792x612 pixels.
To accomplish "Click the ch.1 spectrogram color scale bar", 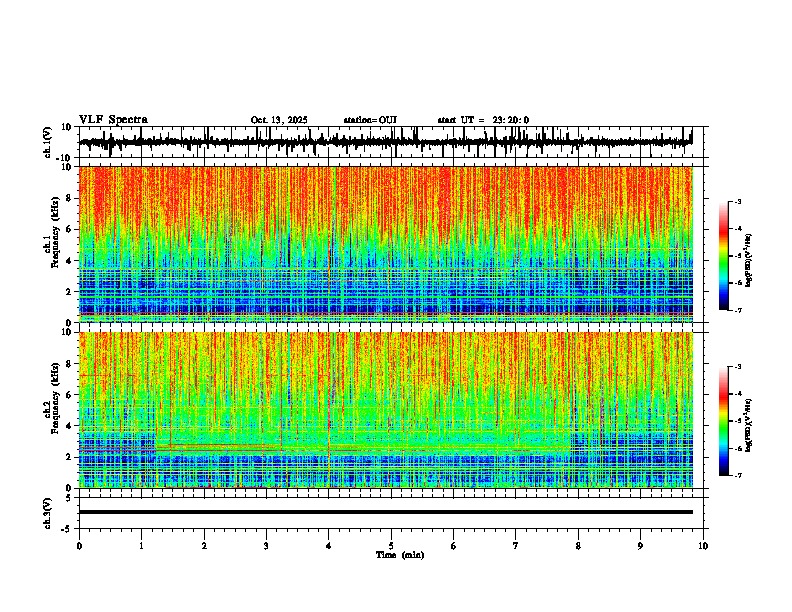I will click(724, 256).
